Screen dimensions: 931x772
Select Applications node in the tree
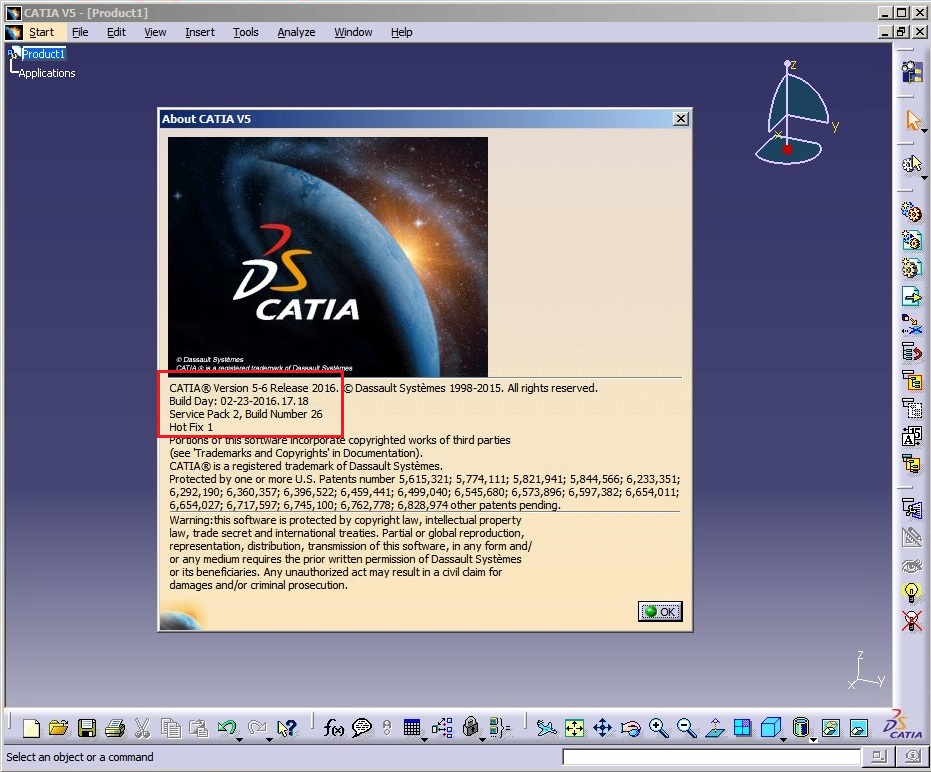pyautogui.click(x=47, y=73)
